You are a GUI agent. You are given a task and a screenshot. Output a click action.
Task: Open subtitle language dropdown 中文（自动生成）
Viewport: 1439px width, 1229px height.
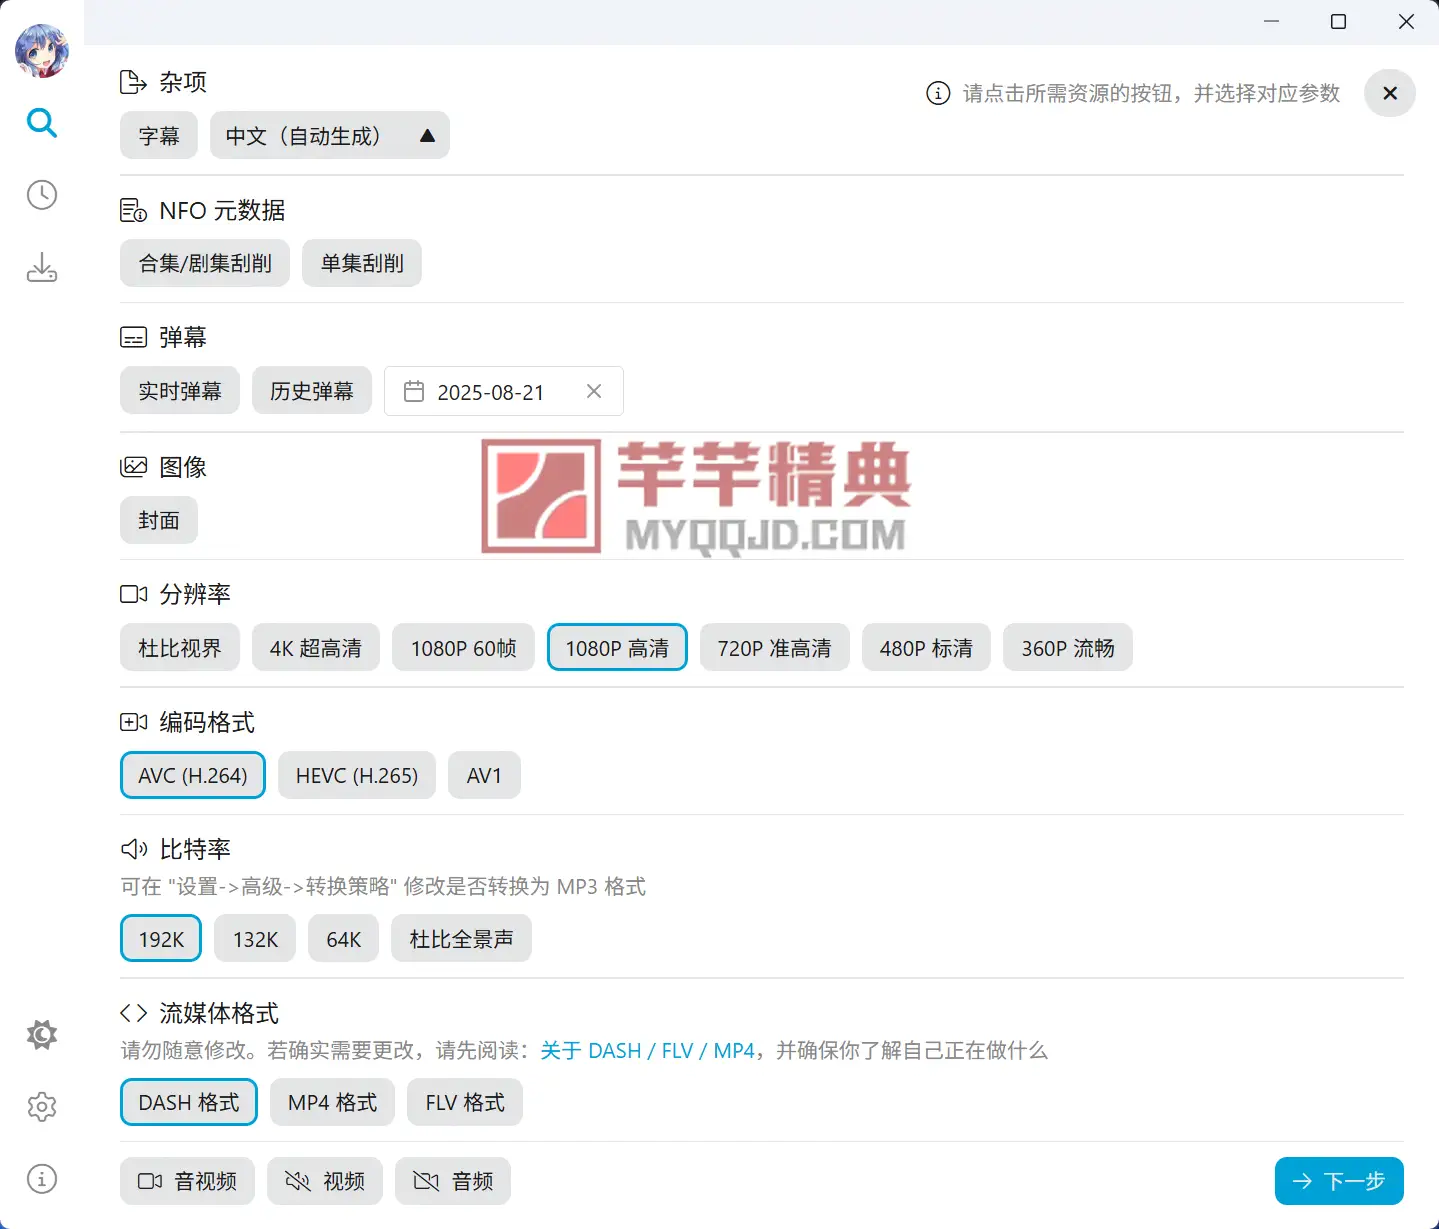point(330,135)
